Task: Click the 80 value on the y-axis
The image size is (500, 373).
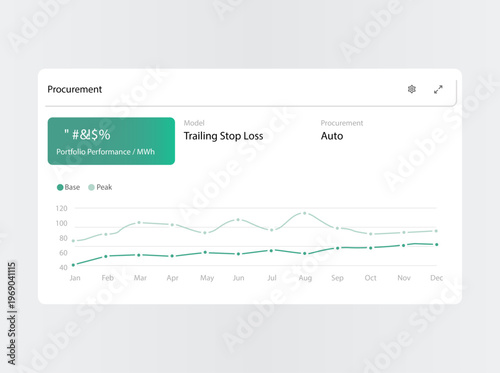Action: pos(63,238)
